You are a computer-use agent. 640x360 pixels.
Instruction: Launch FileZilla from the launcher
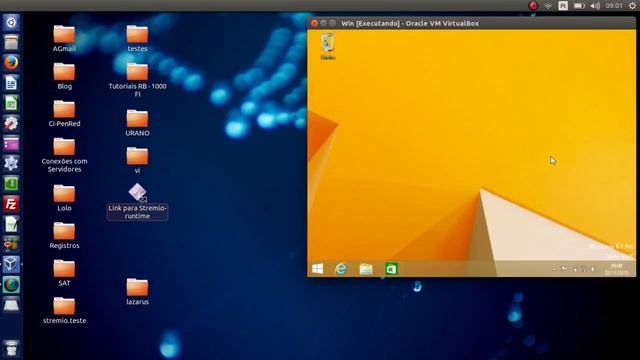(x=11, y=204)
